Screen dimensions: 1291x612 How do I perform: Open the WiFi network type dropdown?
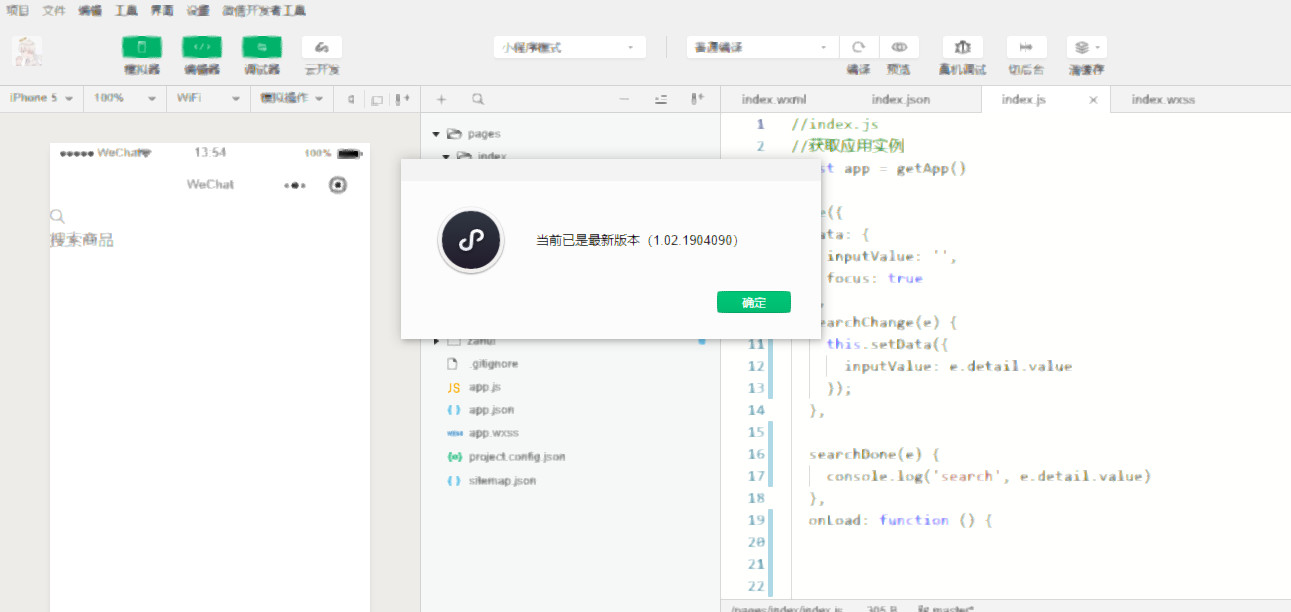tap(208, 98)
